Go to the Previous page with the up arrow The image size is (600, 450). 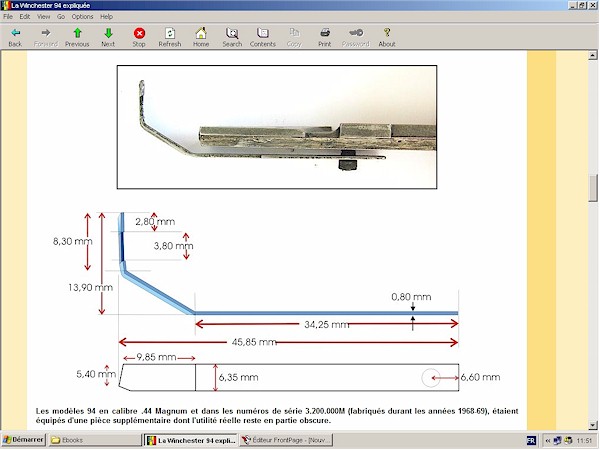pyautogui.click(x=77, y=33)
